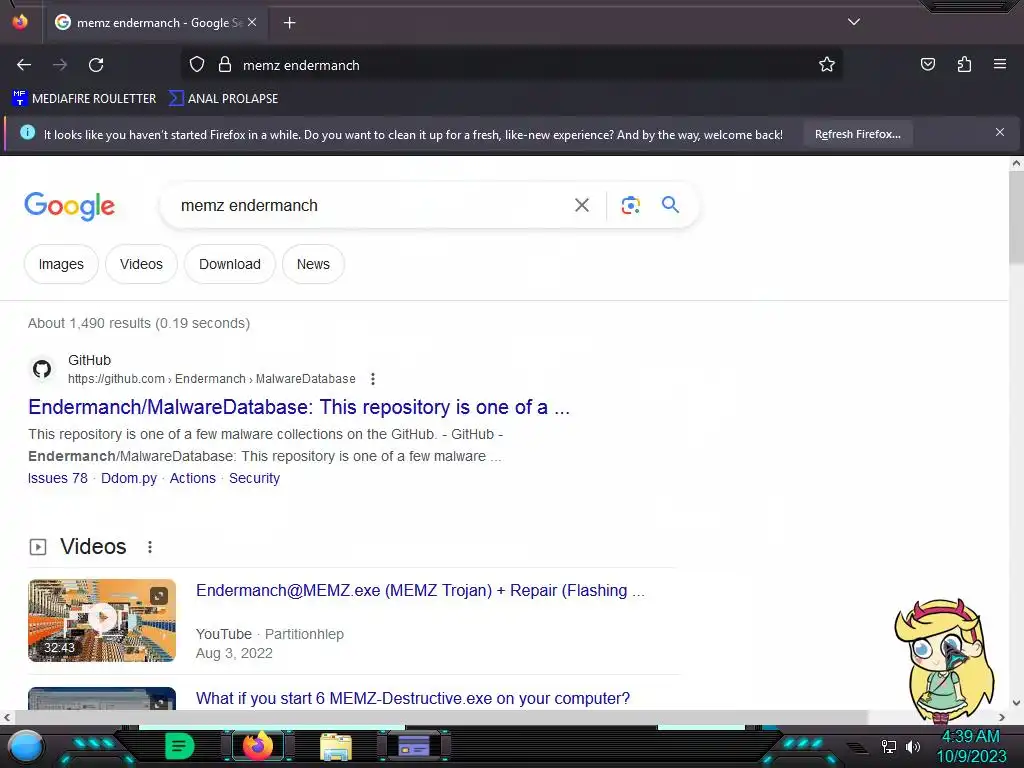Screen dimensions: 1024x768
Task: Click the Refresh Firefox button
Action: click(x=857, y=134)
